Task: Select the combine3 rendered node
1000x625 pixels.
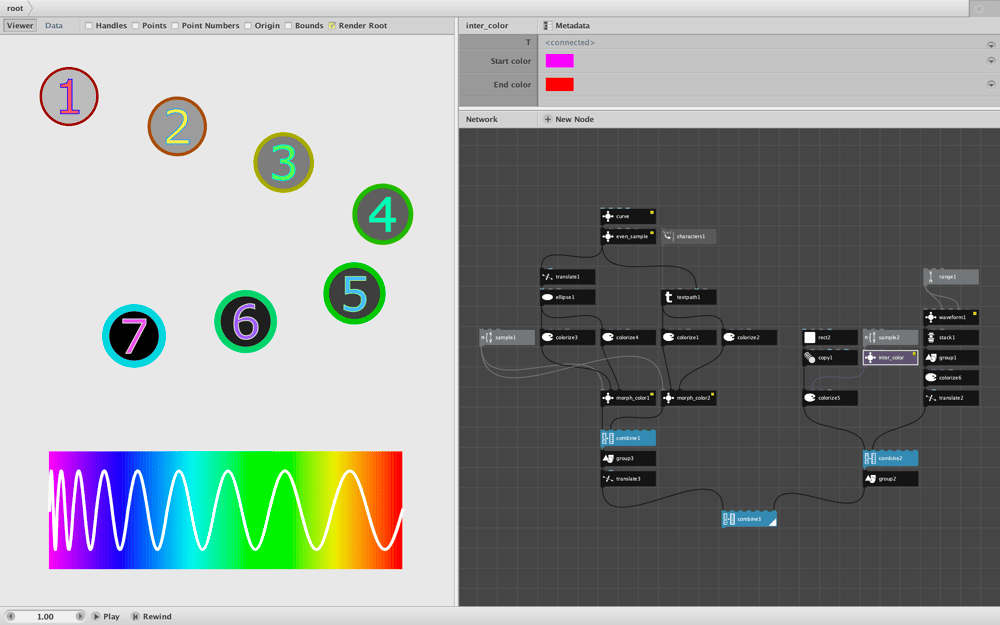Action: (749, 519)
